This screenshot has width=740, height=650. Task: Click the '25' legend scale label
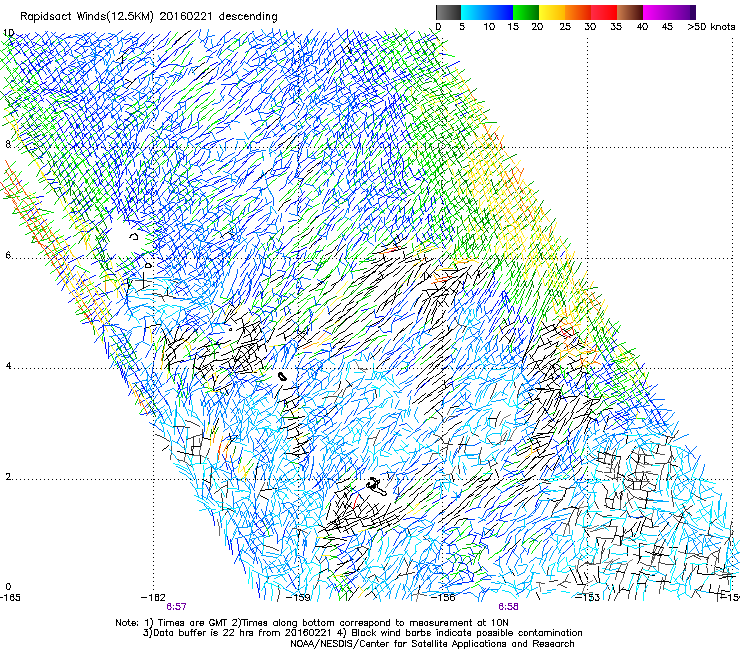565,27
